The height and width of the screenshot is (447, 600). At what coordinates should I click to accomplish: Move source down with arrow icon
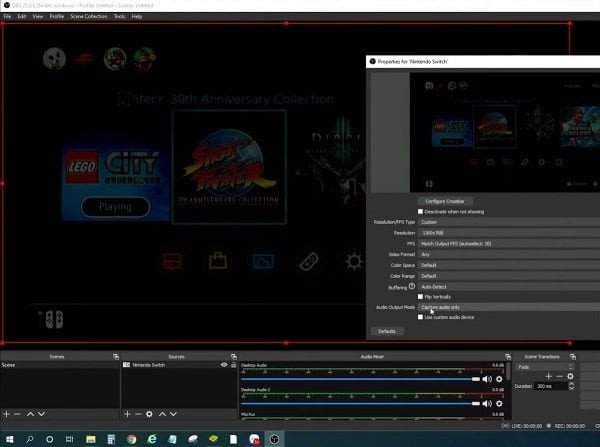coord(173,414)
